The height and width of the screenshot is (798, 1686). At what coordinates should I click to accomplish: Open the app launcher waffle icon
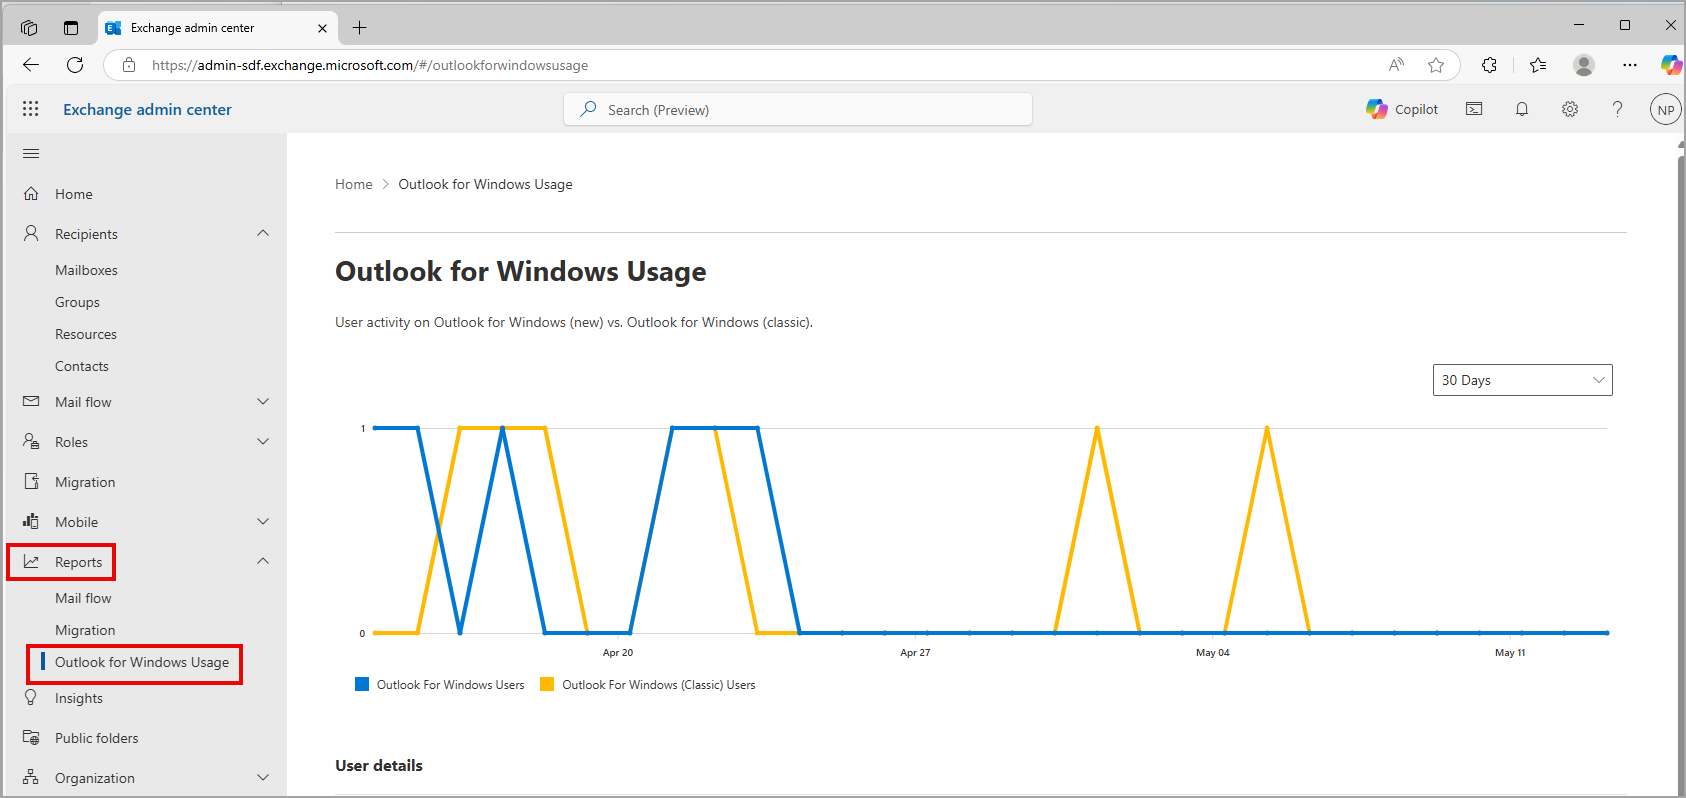[x=31, y=109]
